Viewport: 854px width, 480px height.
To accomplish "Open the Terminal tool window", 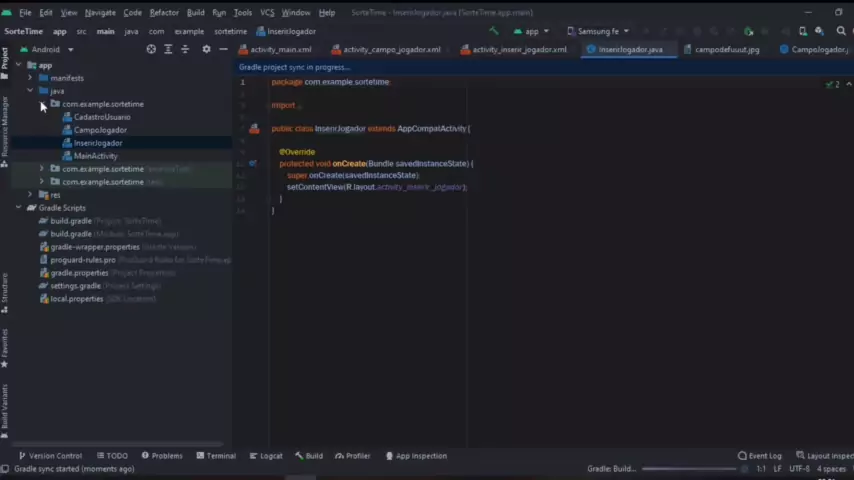I will pos(216,456).
